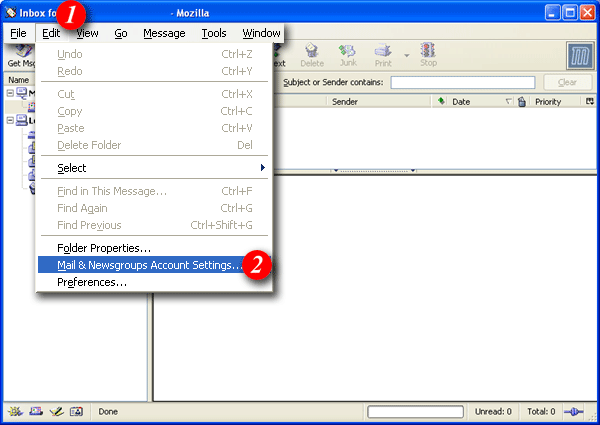600x425 pixels.
Task: Open the Print button dropdown arrow
Action: [407, 56]
